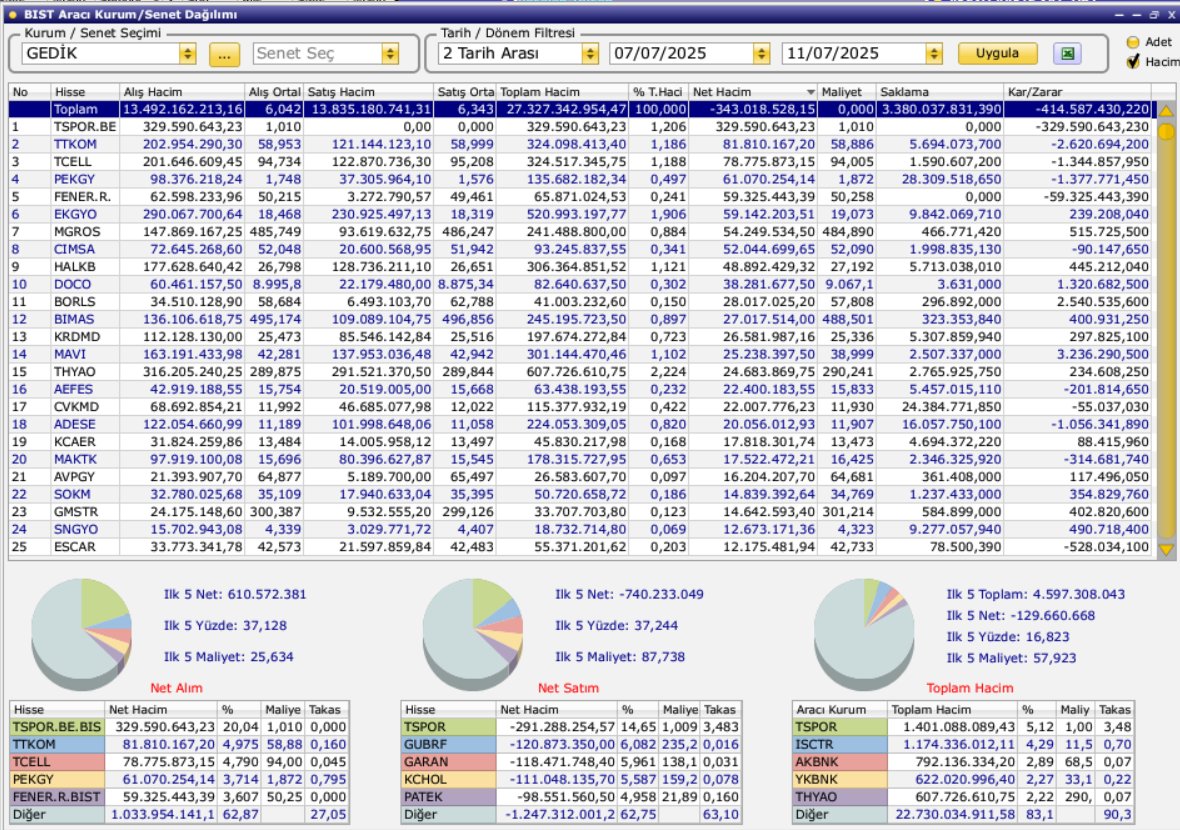Click the window title bar icon
1180x830 pixels.
12,14
